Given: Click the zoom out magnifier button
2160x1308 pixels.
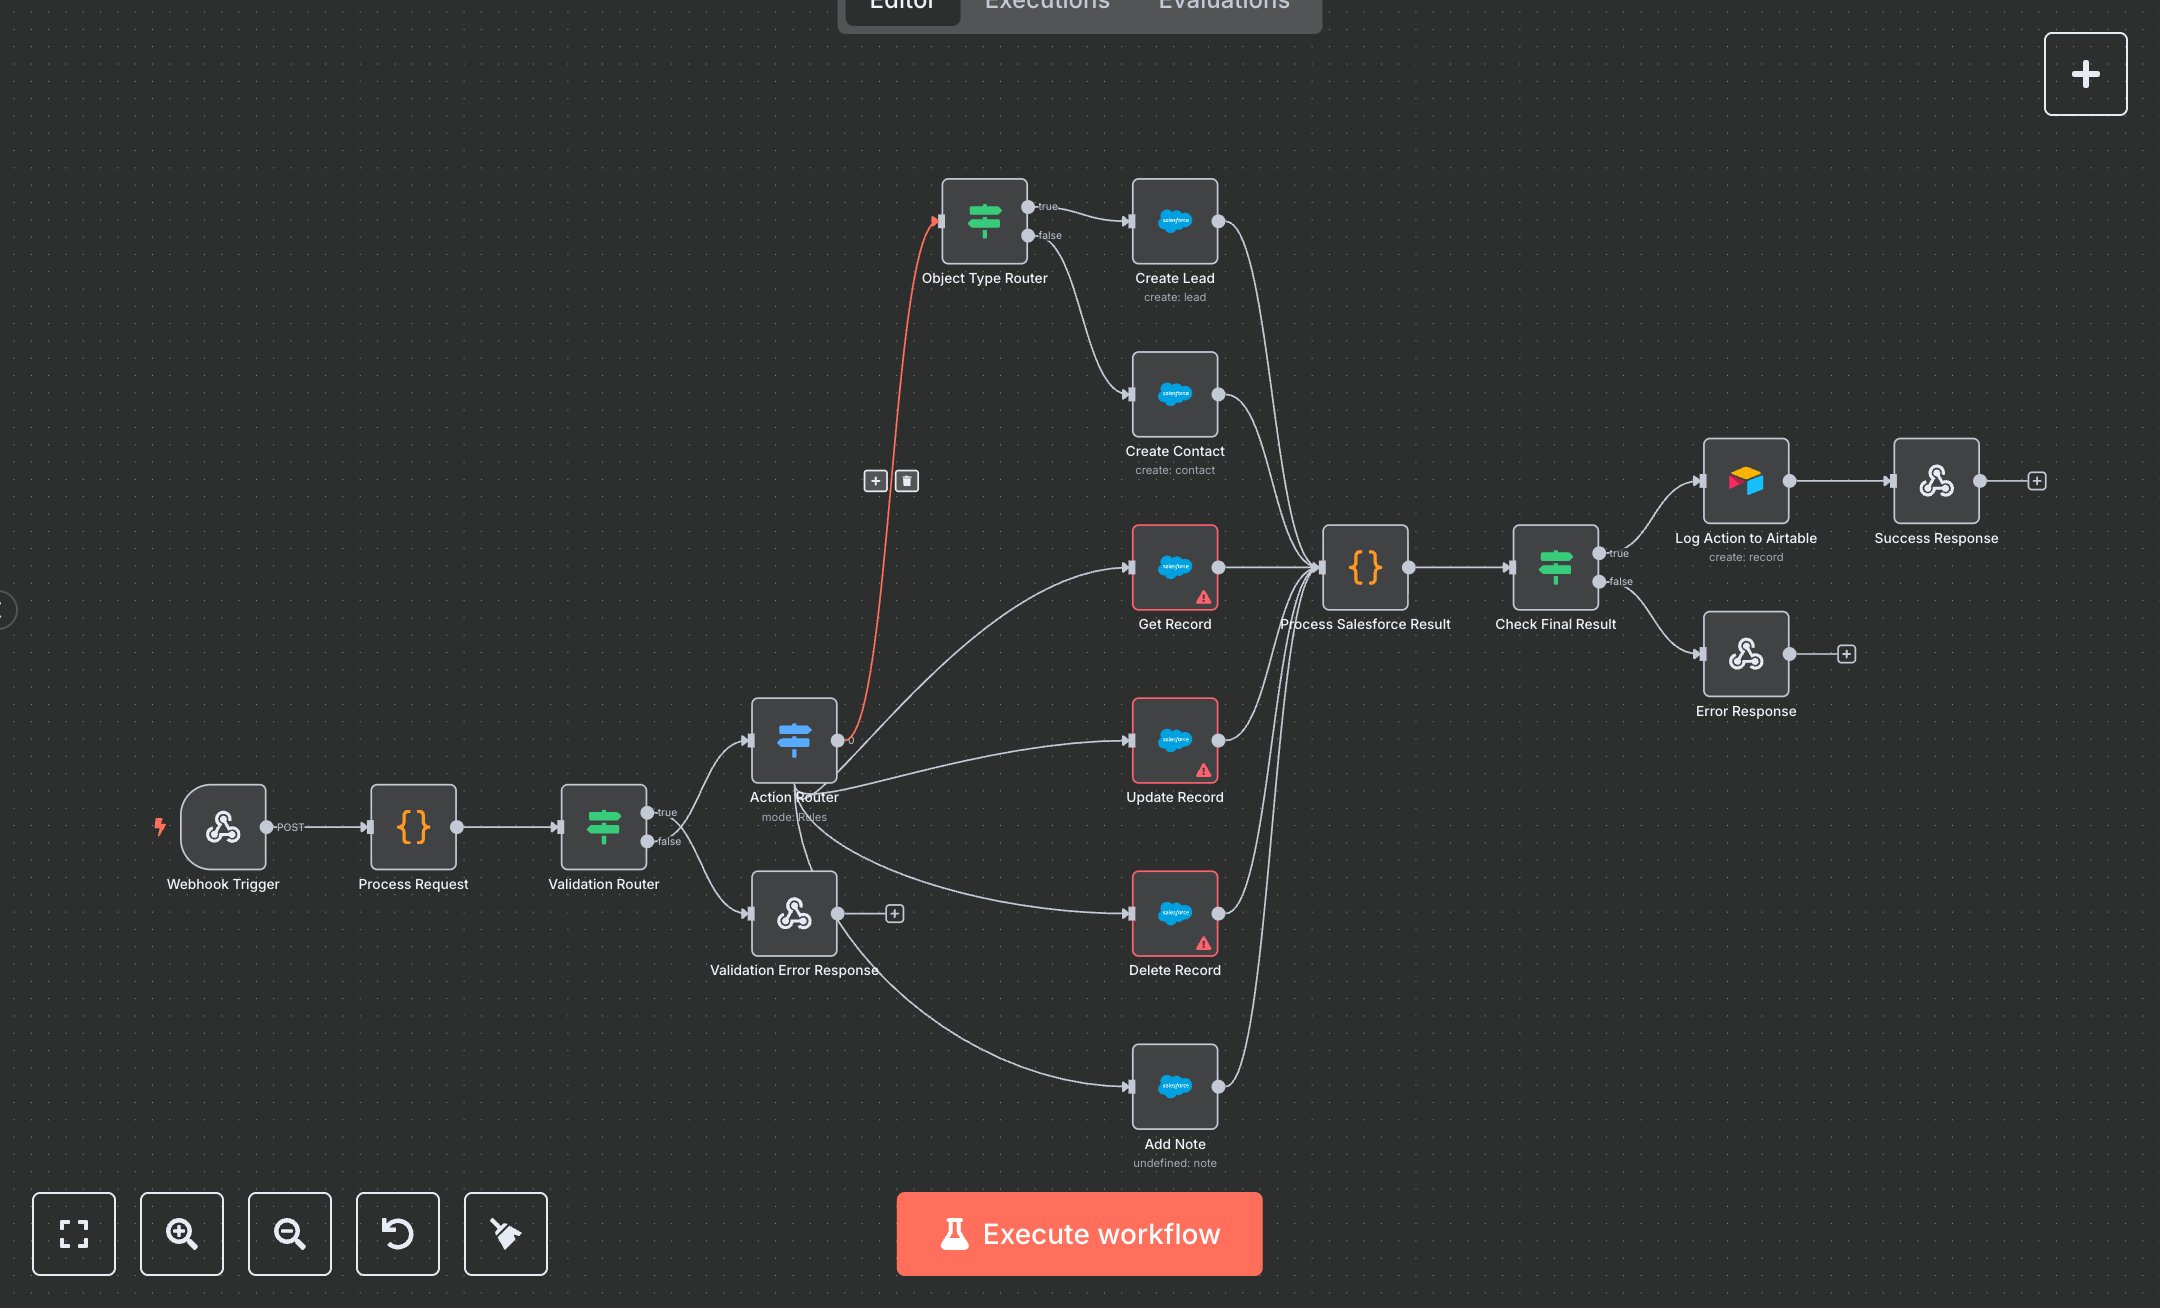Looking at the screenshot, I should [290, 1233].
